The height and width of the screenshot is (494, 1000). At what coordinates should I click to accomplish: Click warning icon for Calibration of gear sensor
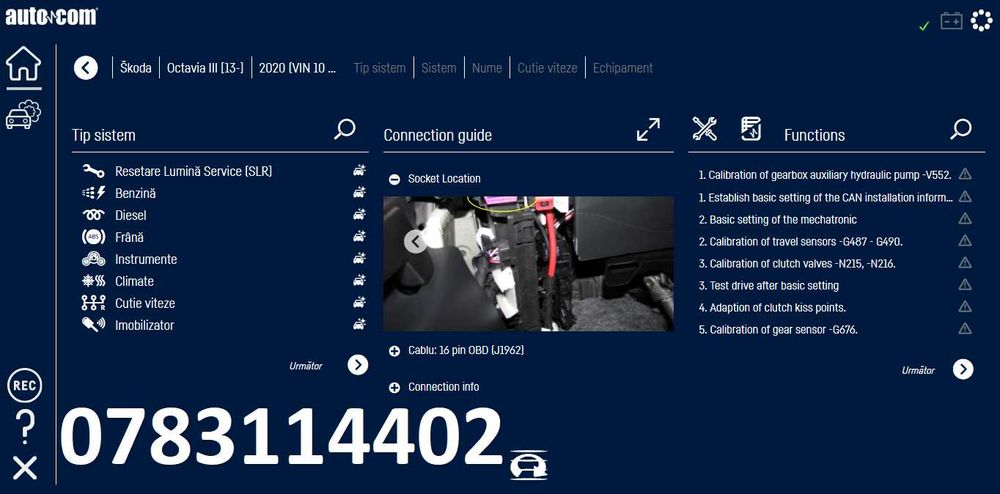point(965,329)
